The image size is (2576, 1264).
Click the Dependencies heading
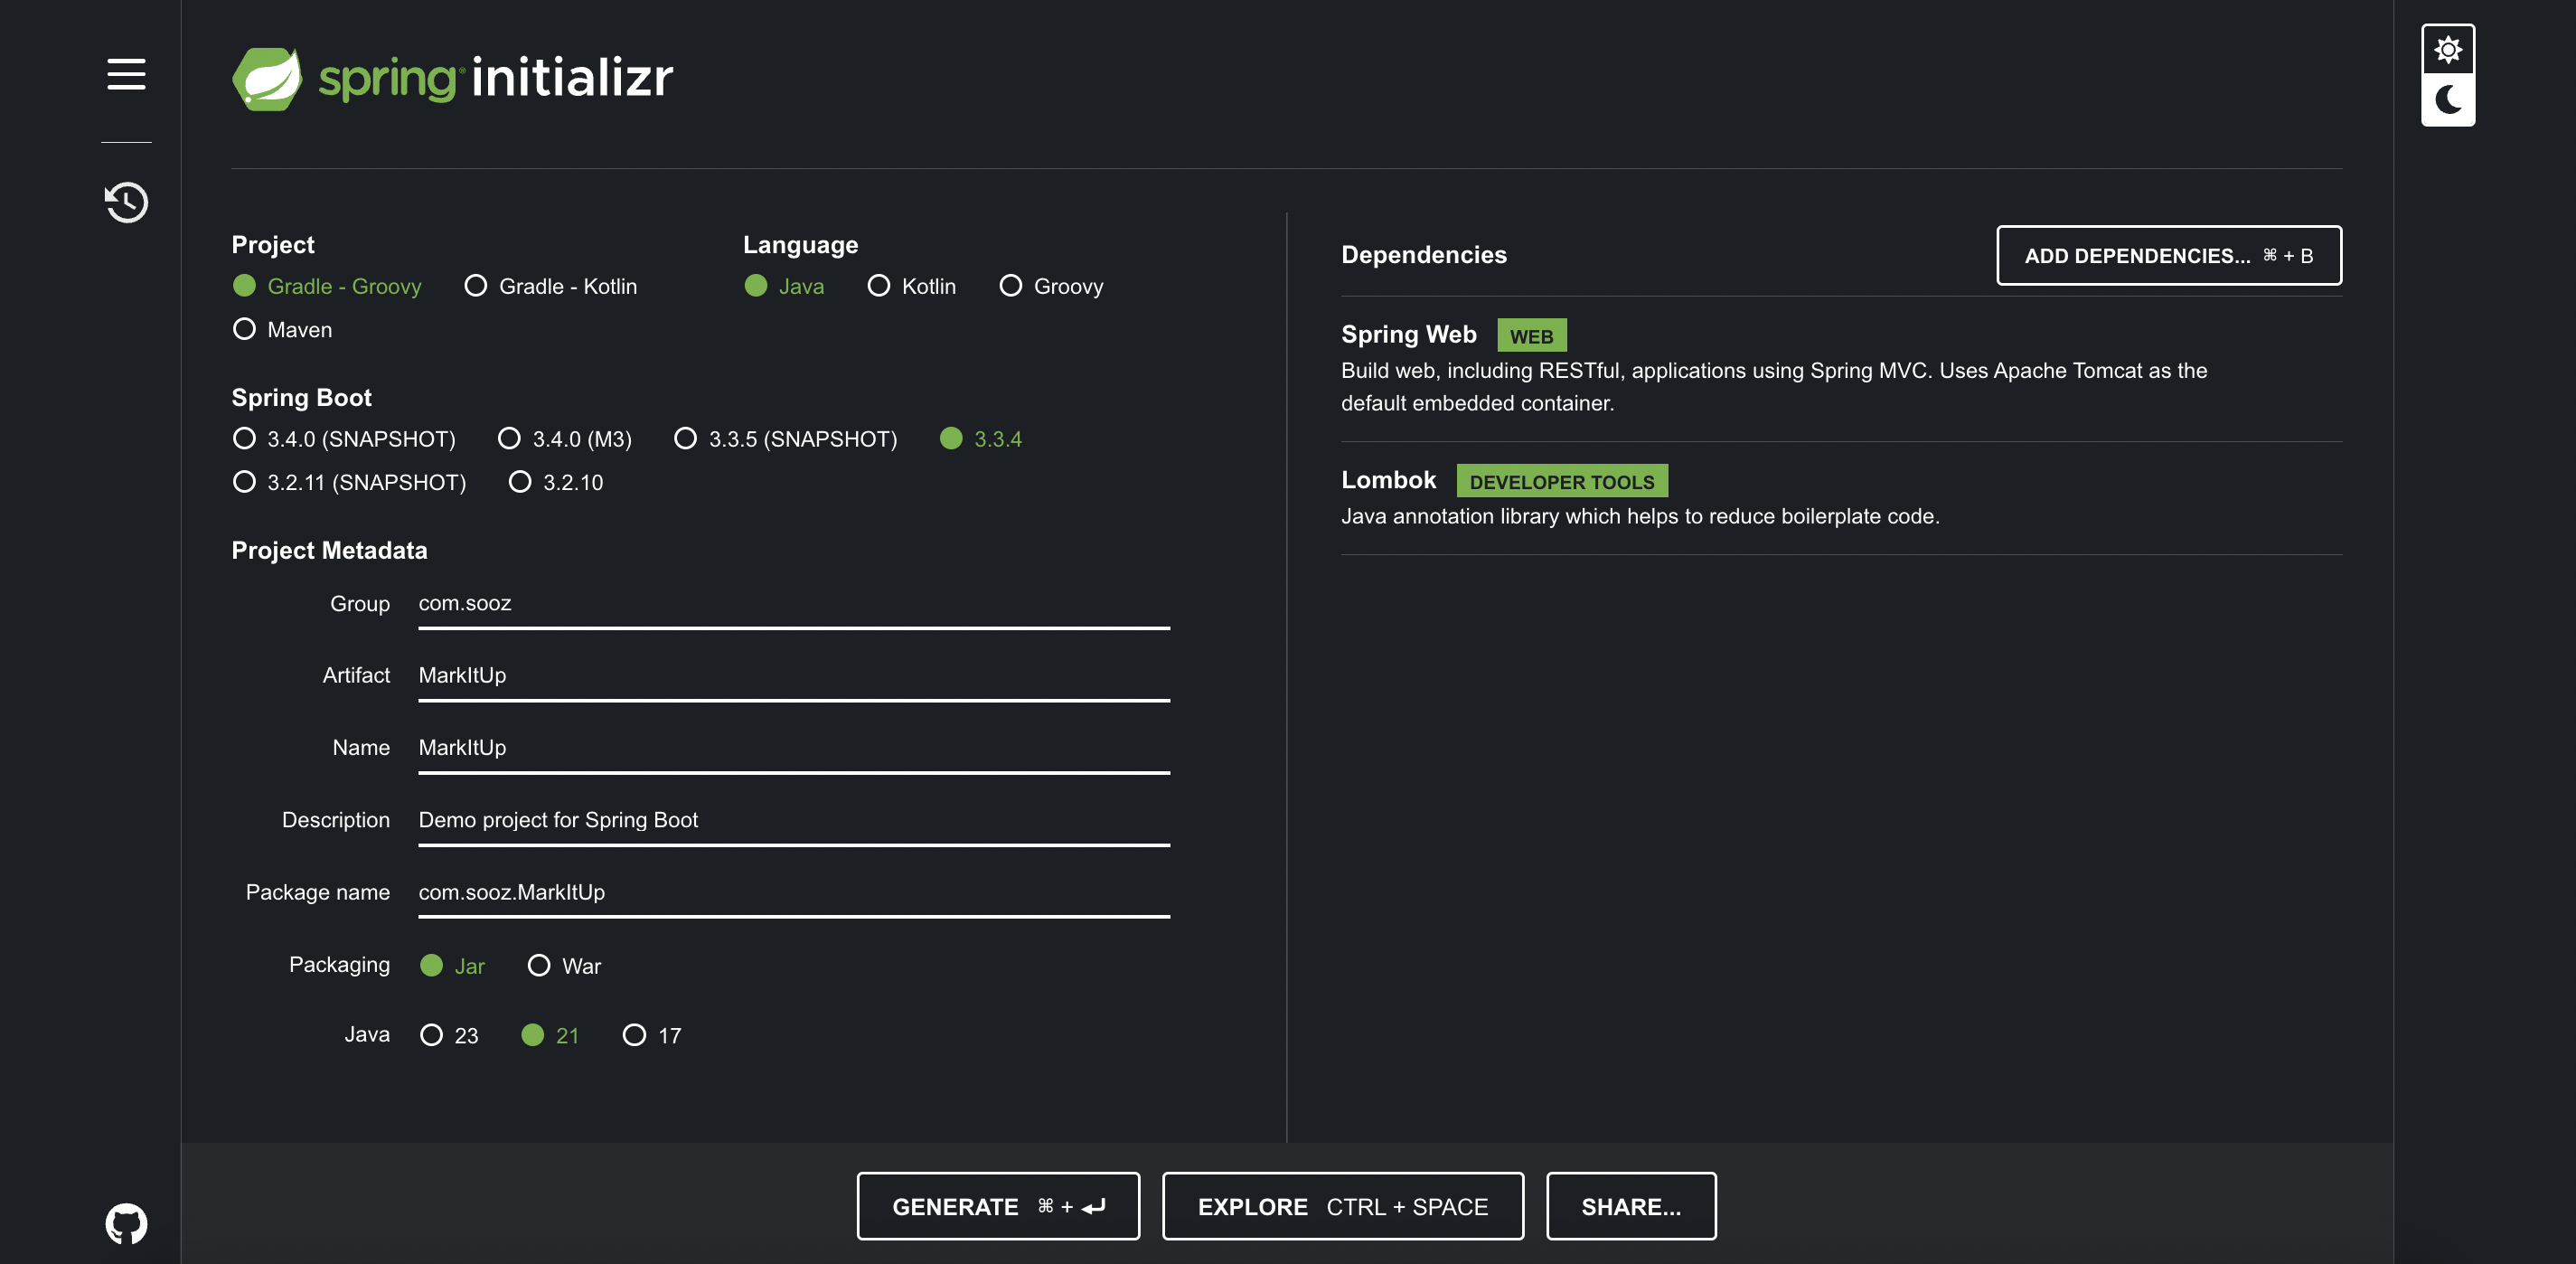pyautogui.click(x=1424, y=255)
